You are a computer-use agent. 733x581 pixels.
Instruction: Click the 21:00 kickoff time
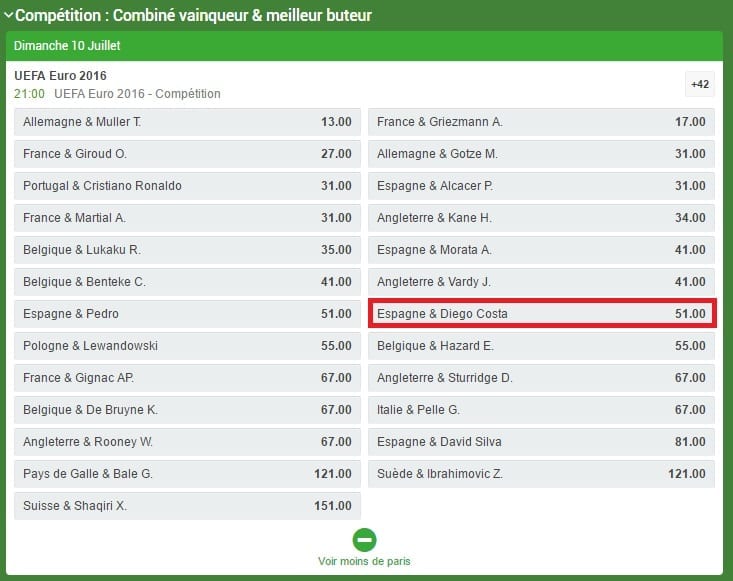29,93
